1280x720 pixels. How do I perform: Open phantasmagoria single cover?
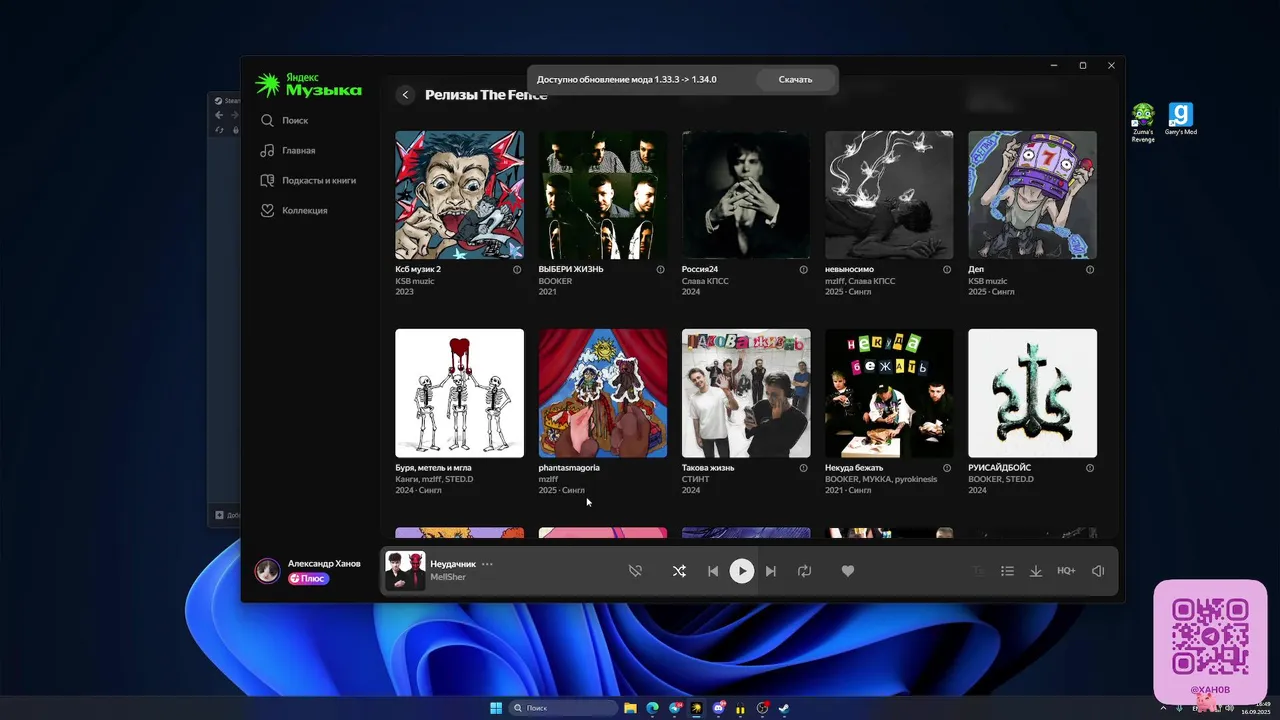602,393
